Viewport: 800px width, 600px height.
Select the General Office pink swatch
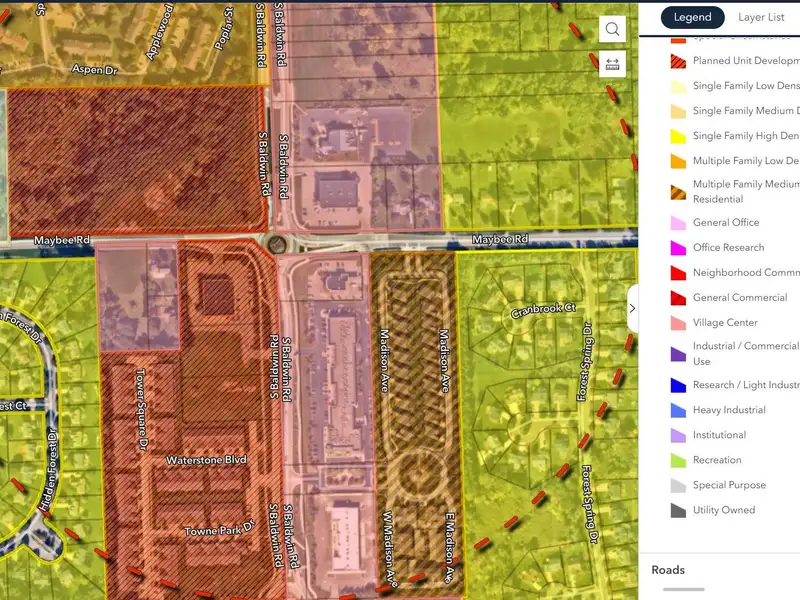677,223
